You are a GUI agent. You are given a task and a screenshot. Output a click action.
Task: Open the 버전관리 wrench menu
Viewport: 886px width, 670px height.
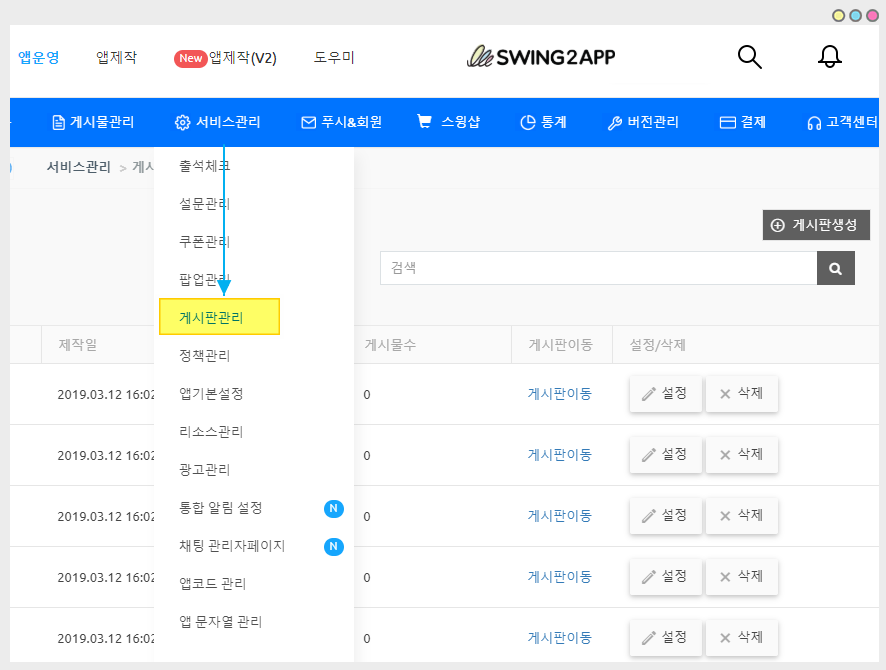(x=643, y=123)
